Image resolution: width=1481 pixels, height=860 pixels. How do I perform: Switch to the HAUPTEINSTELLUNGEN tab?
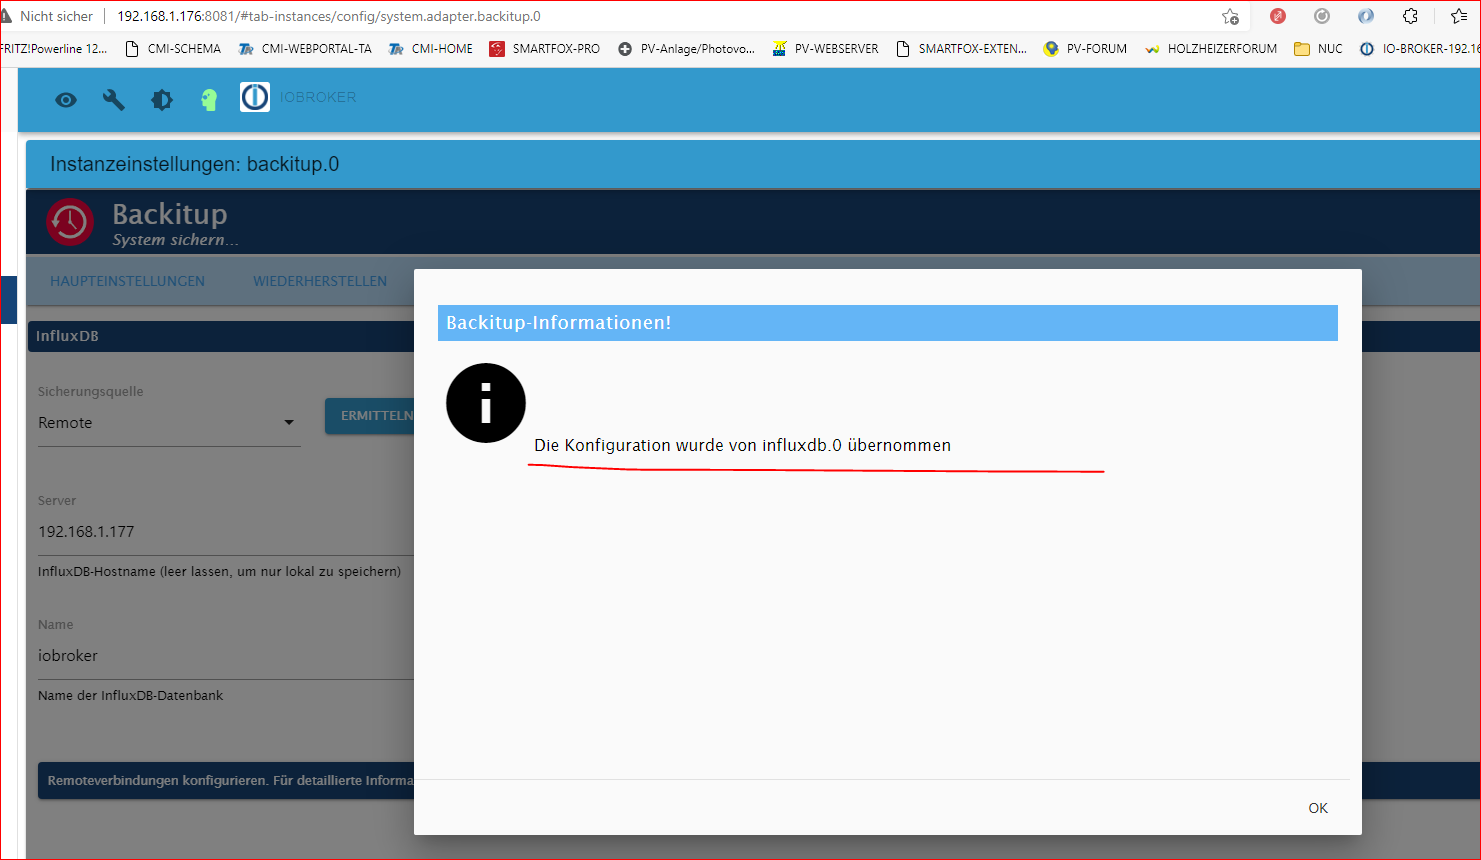tap(128, 281)
